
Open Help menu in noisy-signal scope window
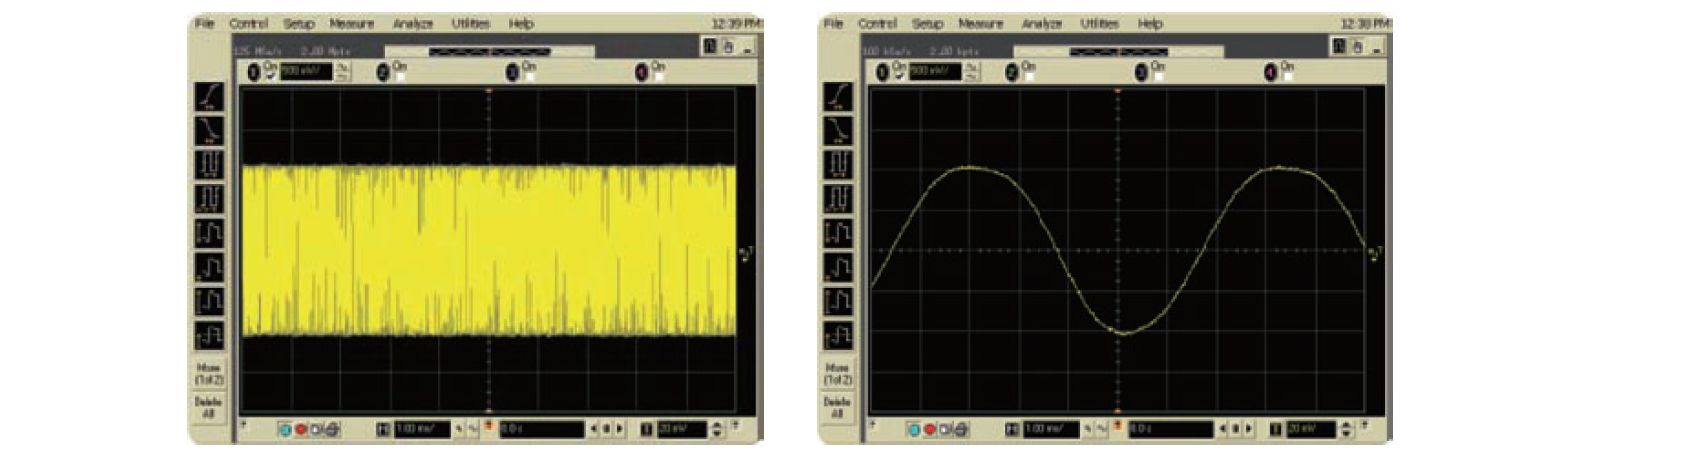tap(521, 23)
